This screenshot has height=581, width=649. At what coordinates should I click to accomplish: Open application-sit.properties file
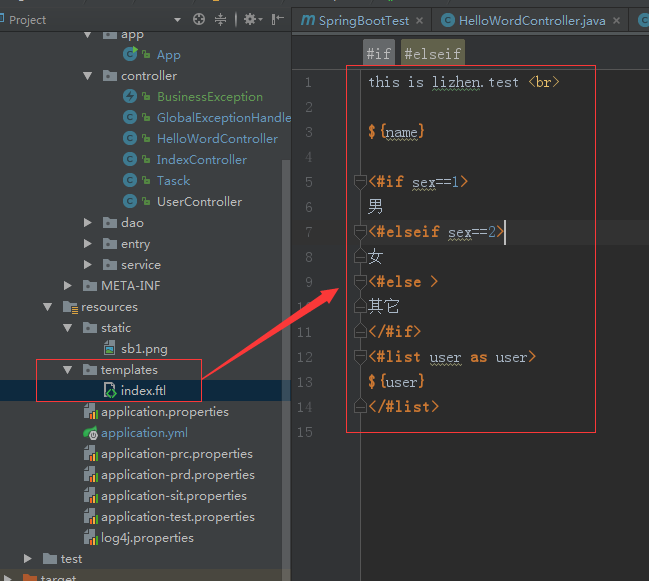pos(174,496)
